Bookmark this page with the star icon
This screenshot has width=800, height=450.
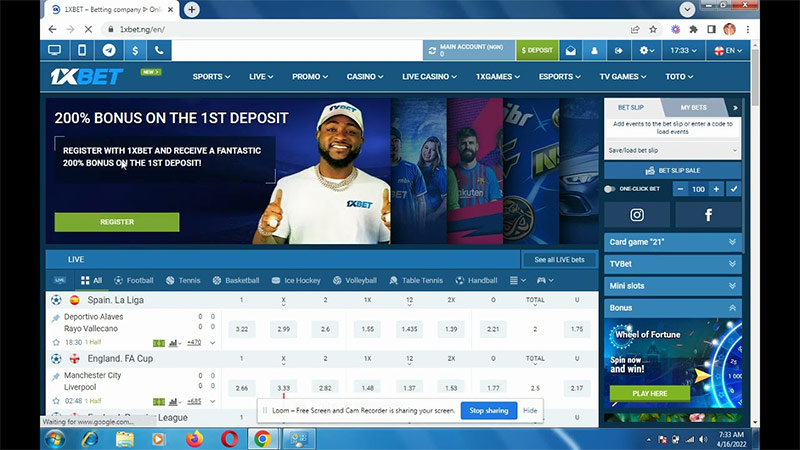coord(653,30)
